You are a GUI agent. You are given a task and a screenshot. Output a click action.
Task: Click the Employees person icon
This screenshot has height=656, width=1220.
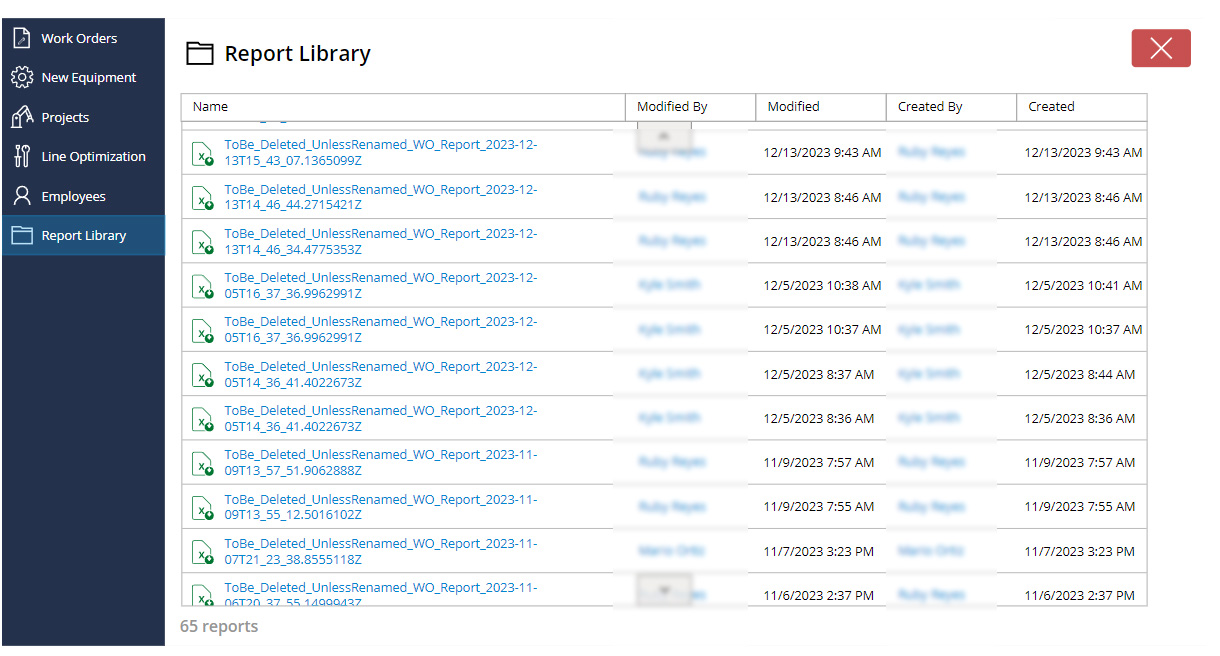point(22,196)
